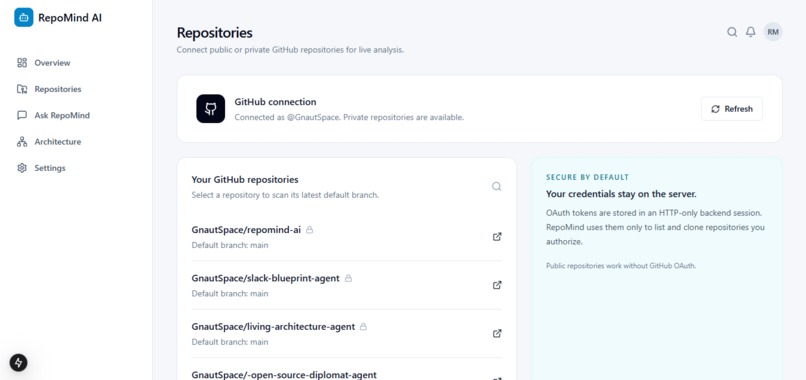Click the lock icon beside repomind-ai
Image resolution: width=806 pixels, height=380 pixels.
point(309,230)
